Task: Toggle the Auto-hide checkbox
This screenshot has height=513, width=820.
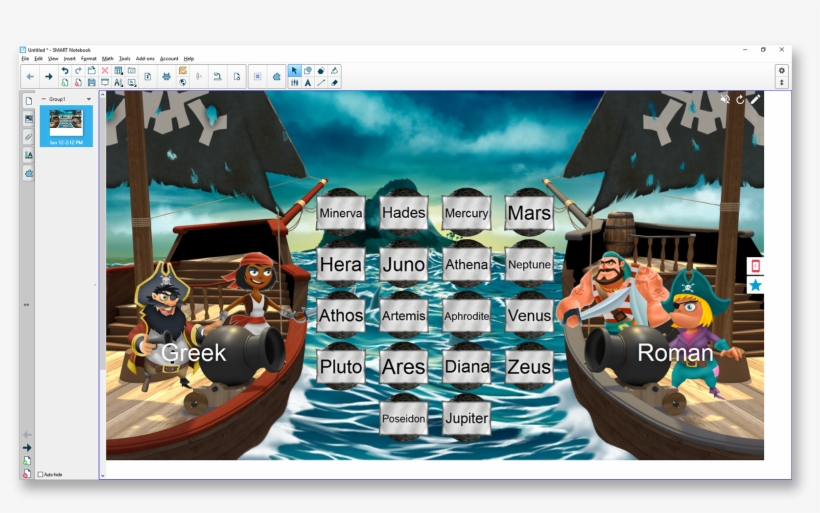Action: tap(40, 474)
